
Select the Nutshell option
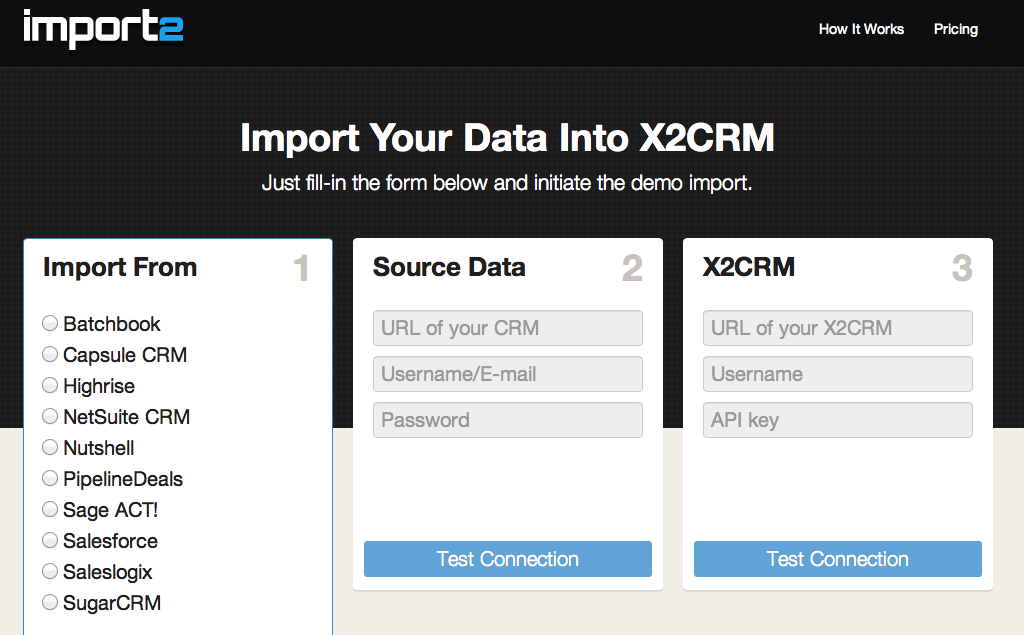click(x=50, y=448)
